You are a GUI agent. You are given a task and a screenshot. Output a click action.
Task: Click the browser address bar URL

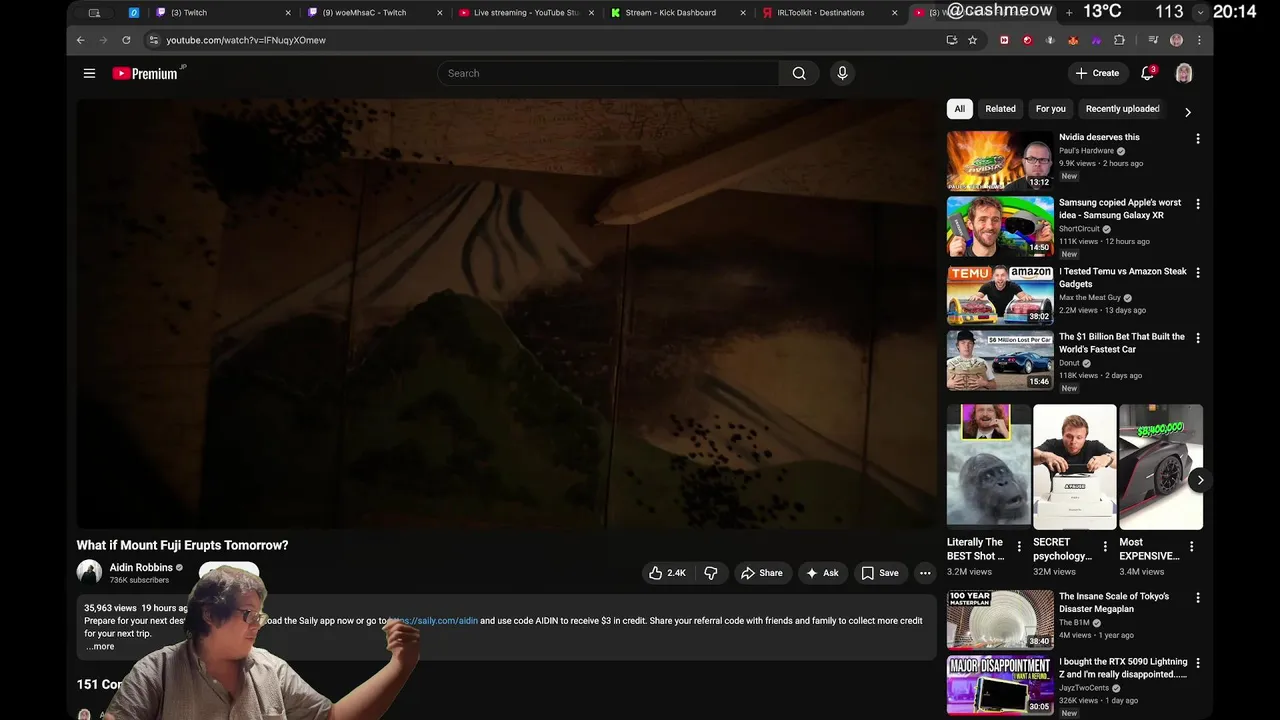[246, 40]
